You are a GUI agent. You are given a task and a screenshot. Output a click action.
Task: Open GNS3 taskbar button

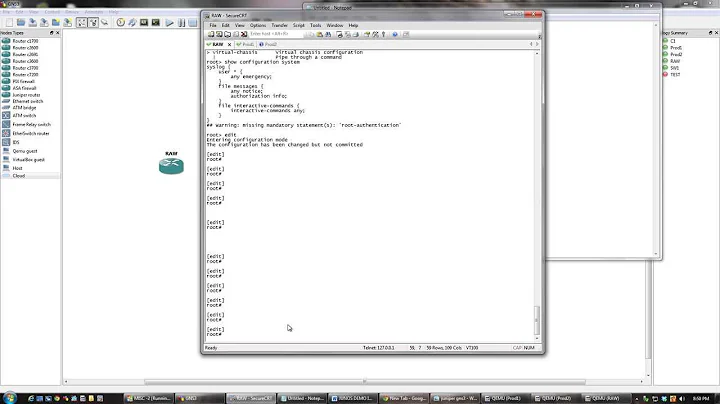pos(199,398)
